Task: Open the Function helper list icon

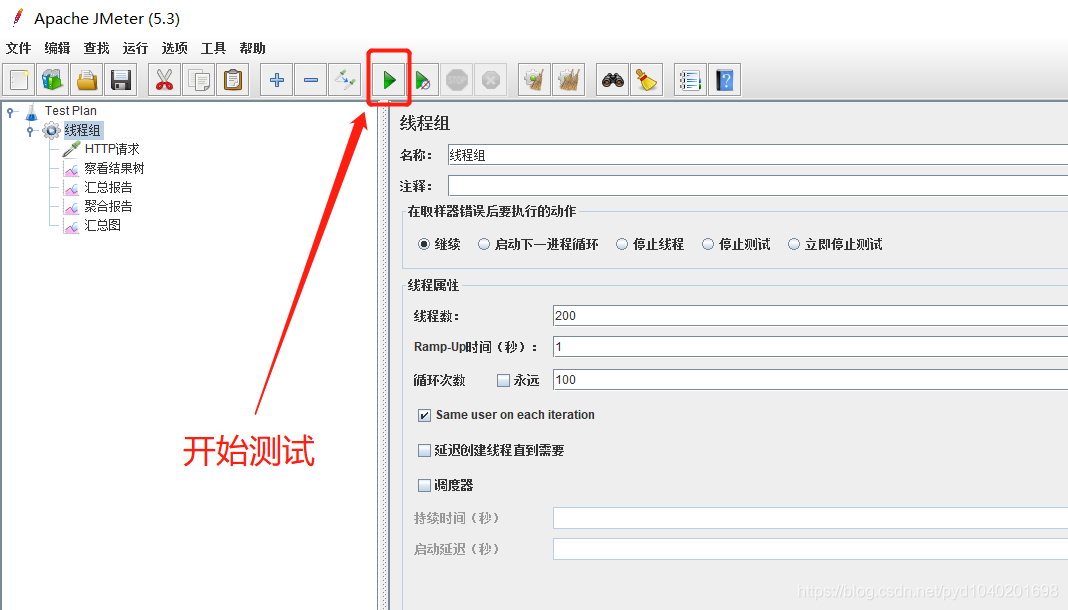Action: point(690,80)
